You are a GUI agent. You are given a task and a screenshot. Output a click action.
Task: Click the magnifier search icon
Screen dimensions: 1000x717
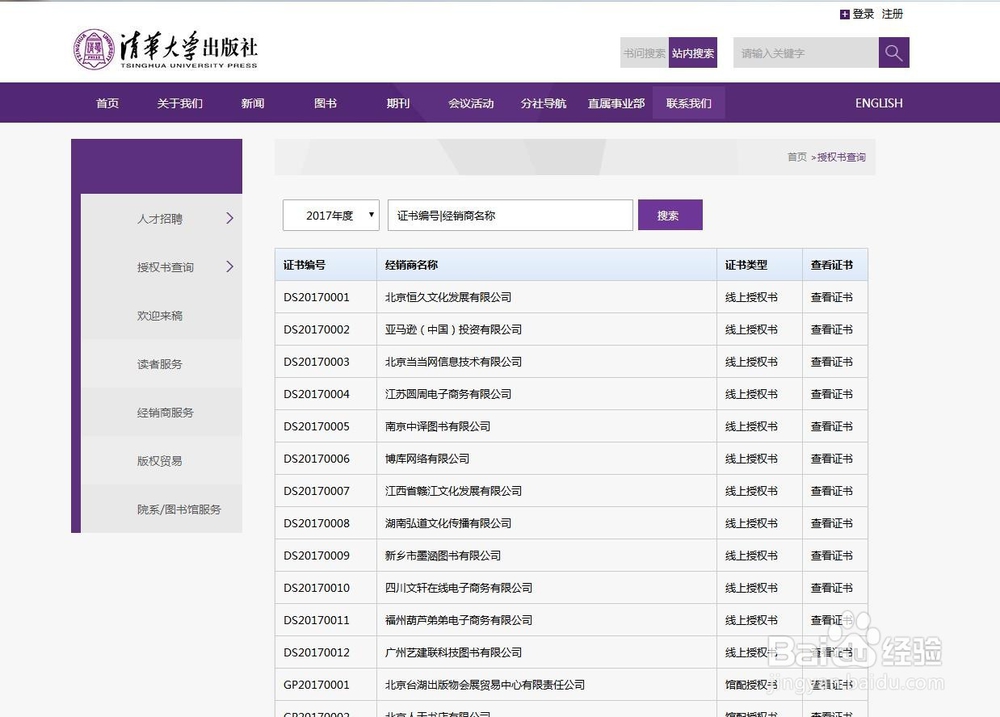893,52
